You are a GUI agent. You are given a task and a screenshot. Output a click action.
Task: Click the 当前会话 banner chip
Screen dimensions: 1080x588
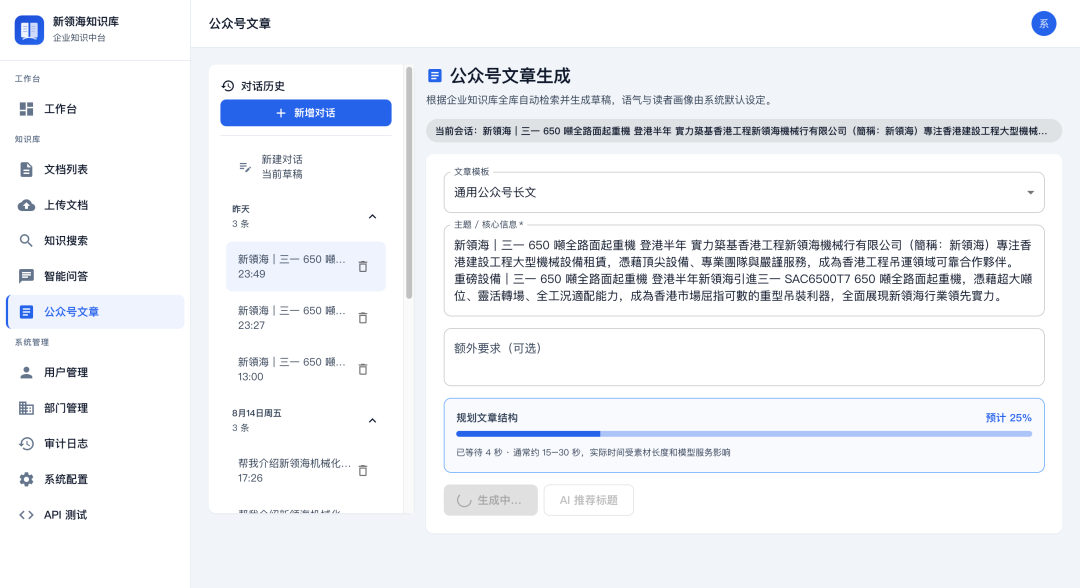click(x=744, y=131)
